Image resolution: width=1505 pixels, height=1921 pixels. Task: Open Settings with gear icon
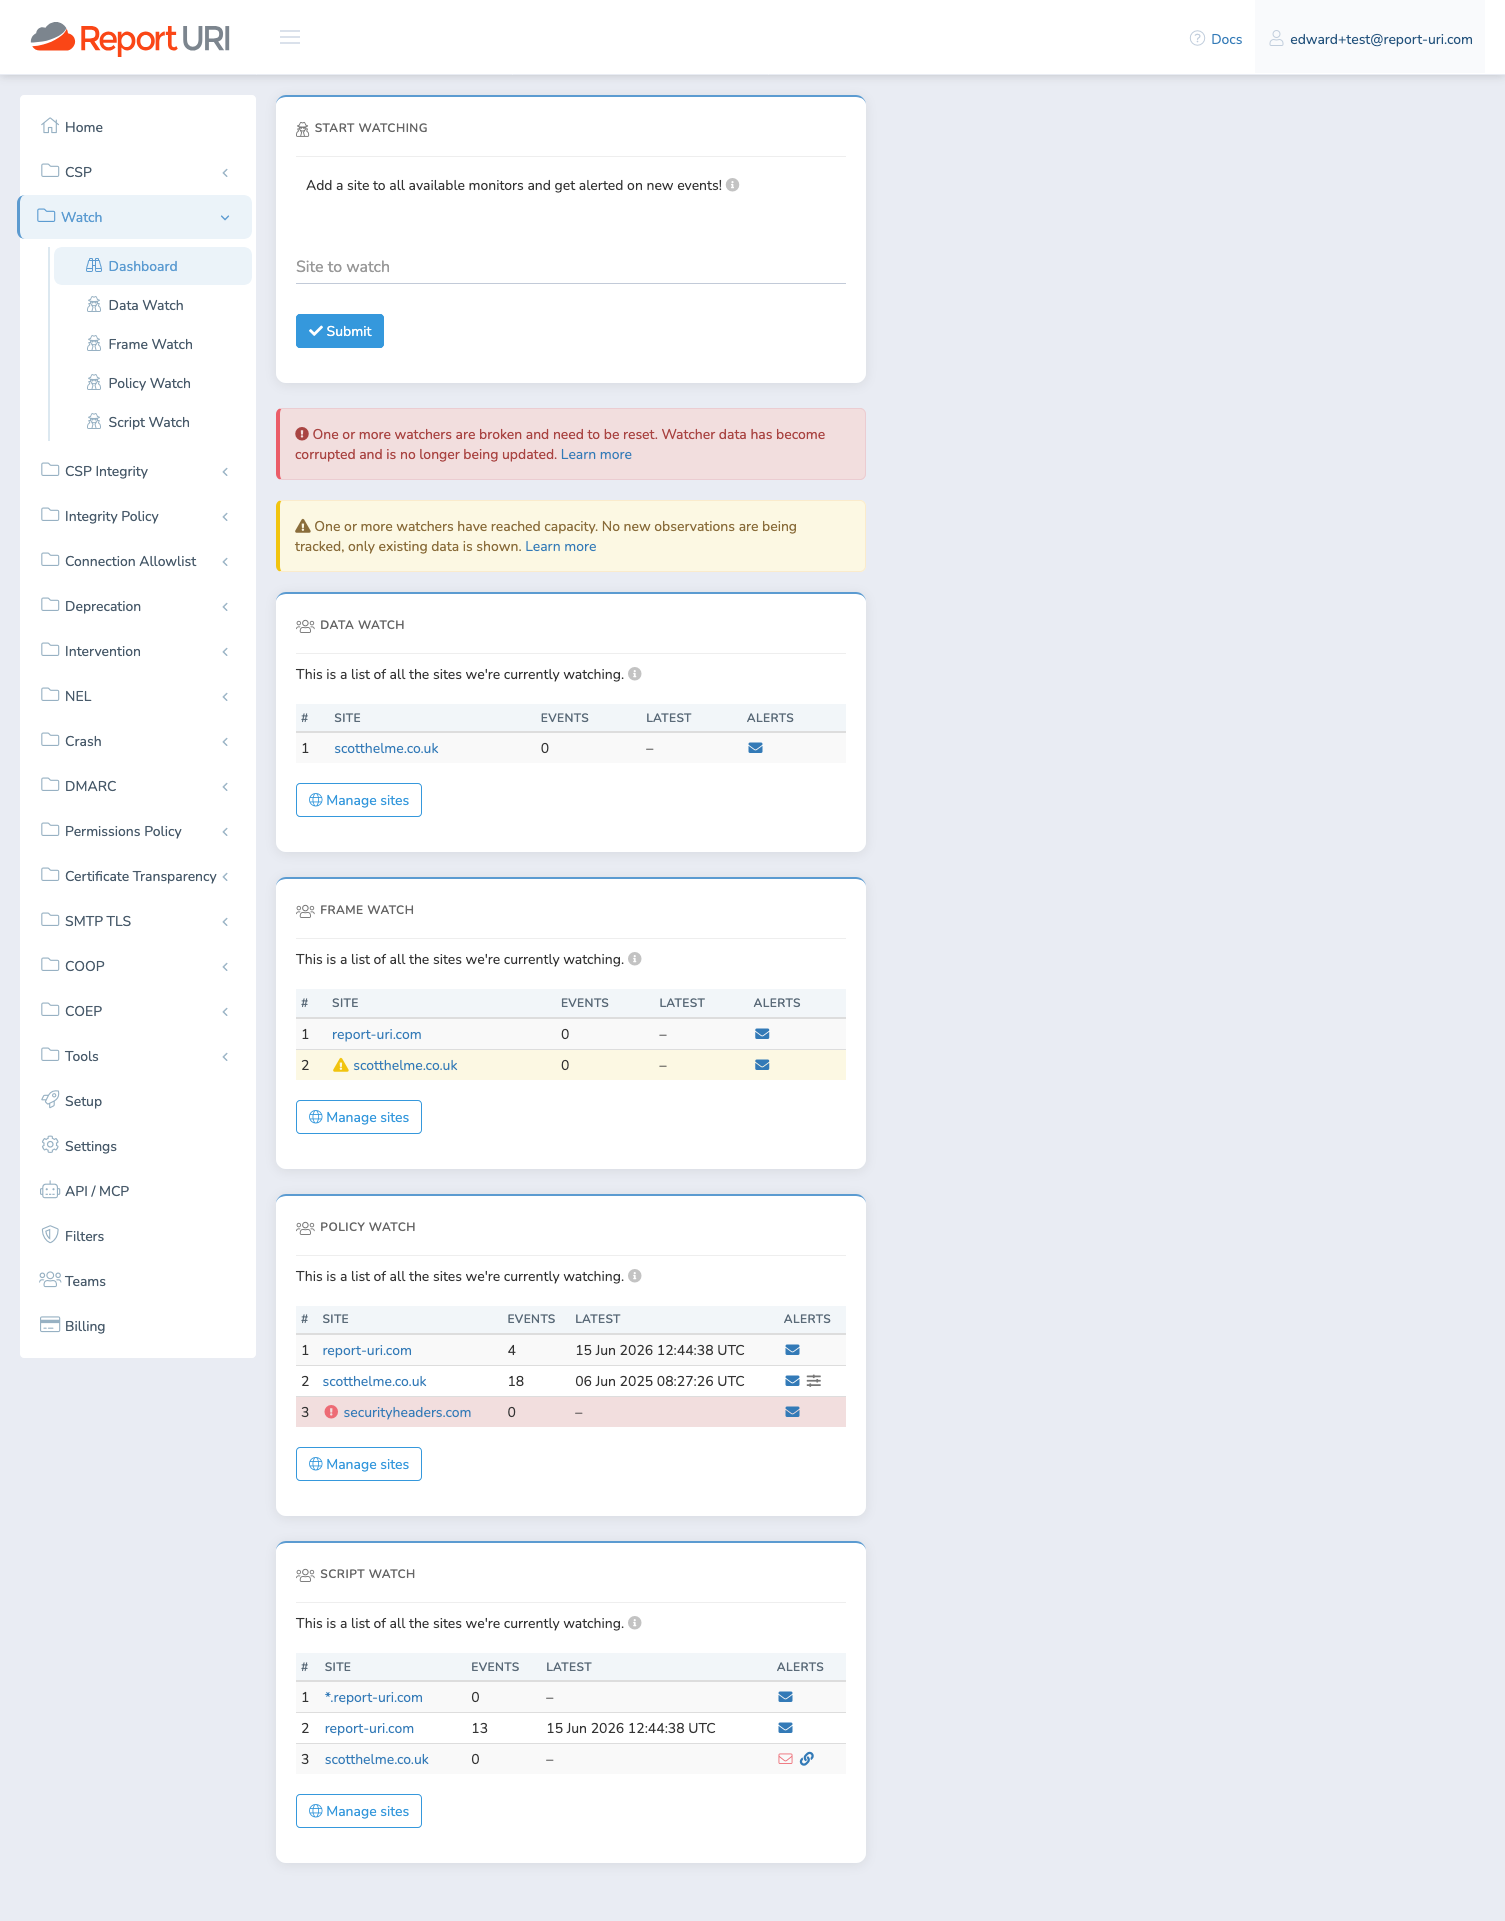coord(138,1146)
